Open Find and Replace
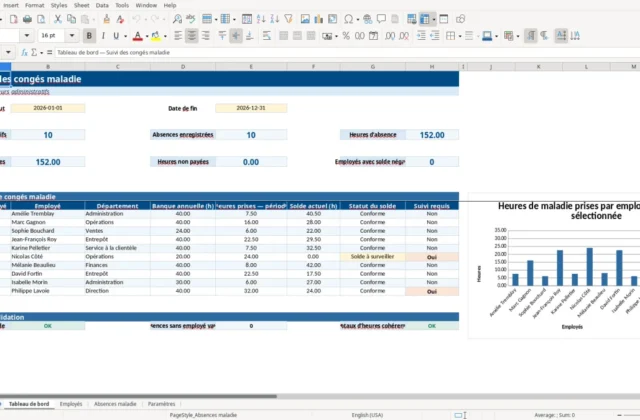 [x=177, y=19]
